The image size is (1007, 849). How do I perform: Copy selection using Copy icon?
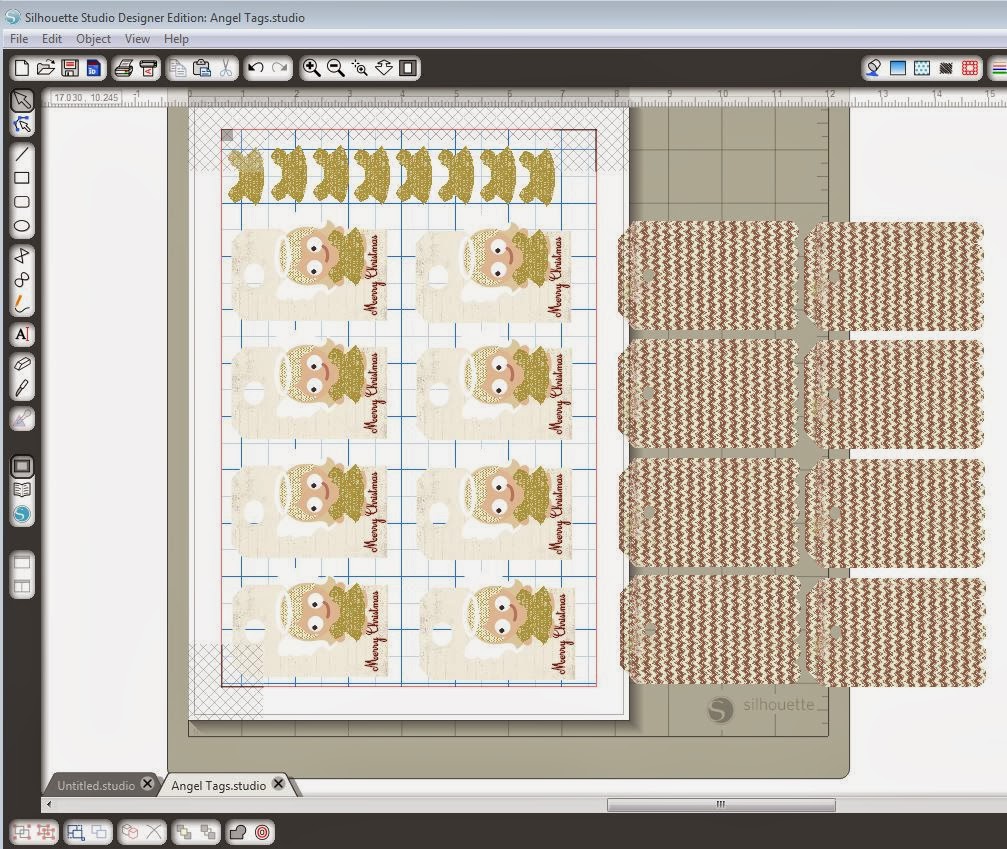[x=178, y=68]
